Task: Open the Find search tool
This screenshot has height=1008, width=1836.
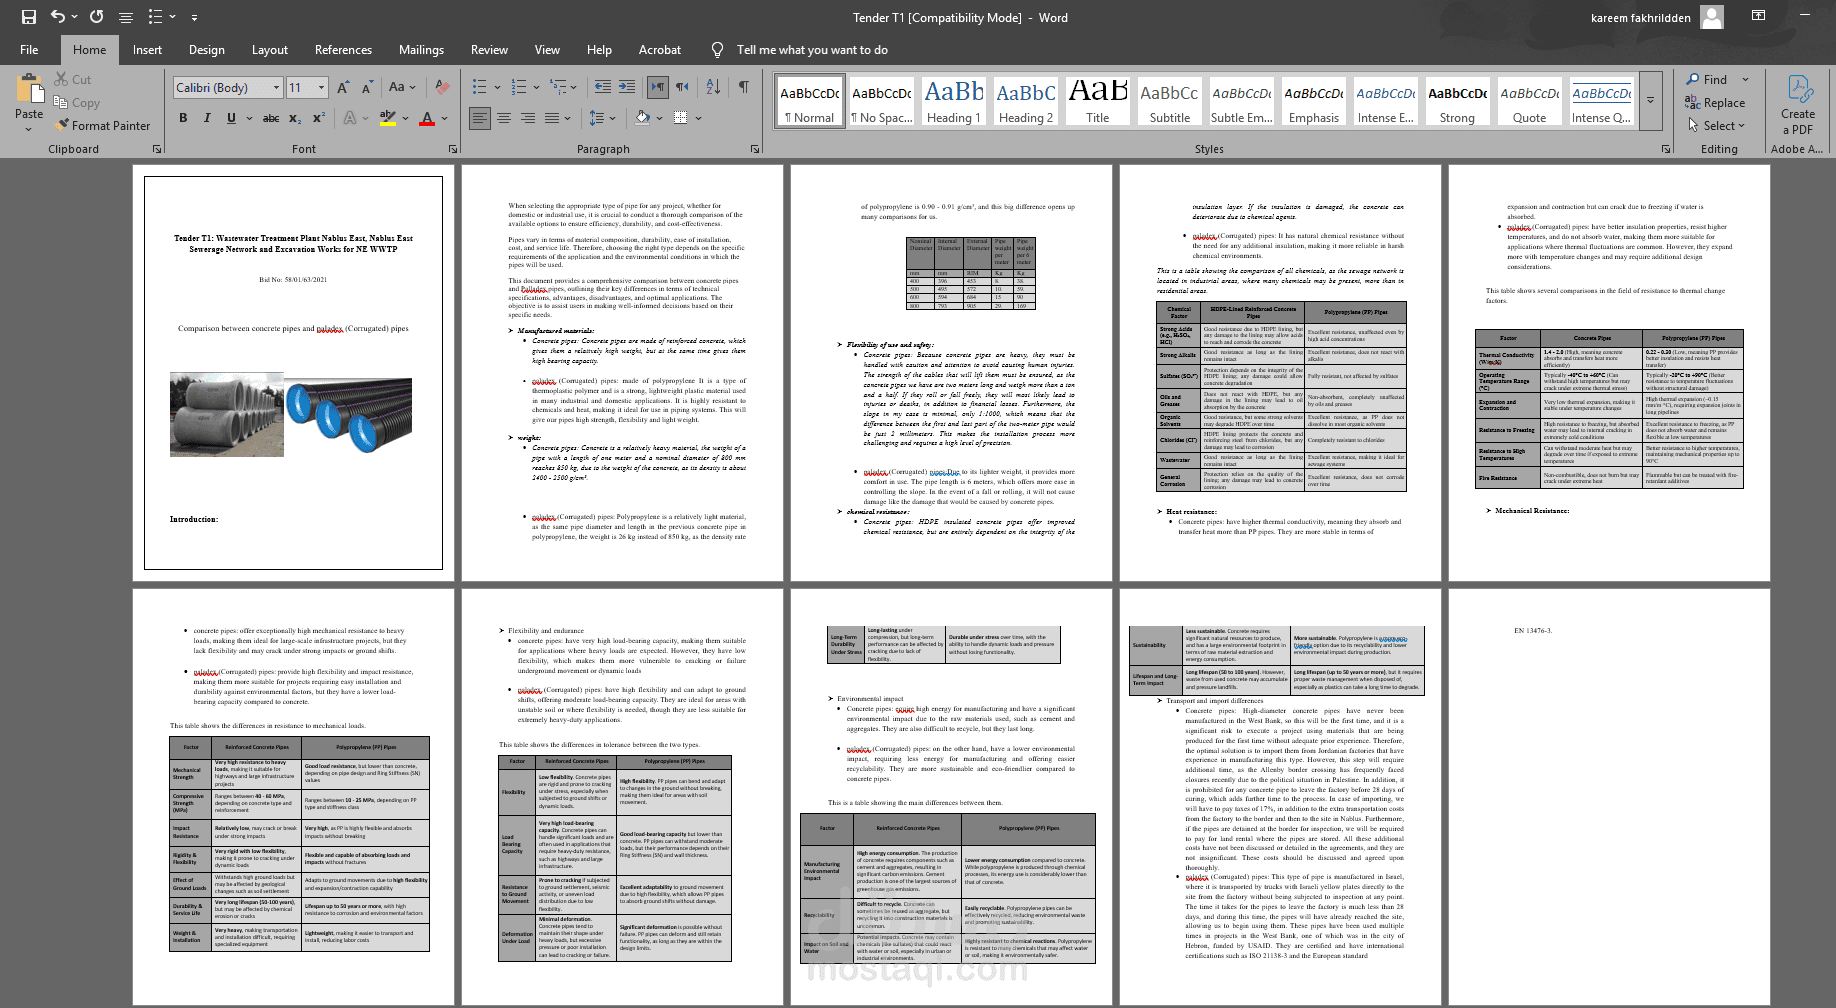Action: point(1707,80)
